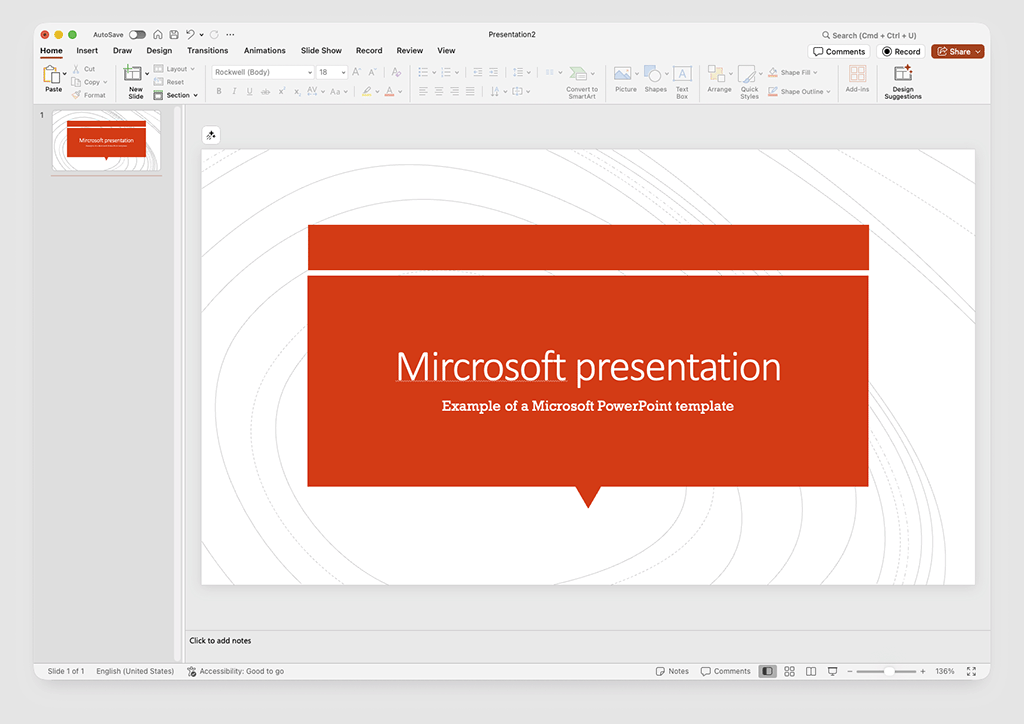Click the Search field in title bar
This screenshot has width=1024, height=724.
[x=869, y=35]
